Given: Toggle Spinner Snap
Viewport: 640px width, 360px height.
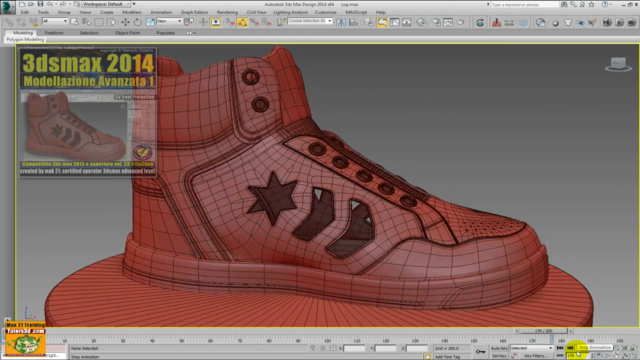Looking at the screenshot, I should point(267,22).
